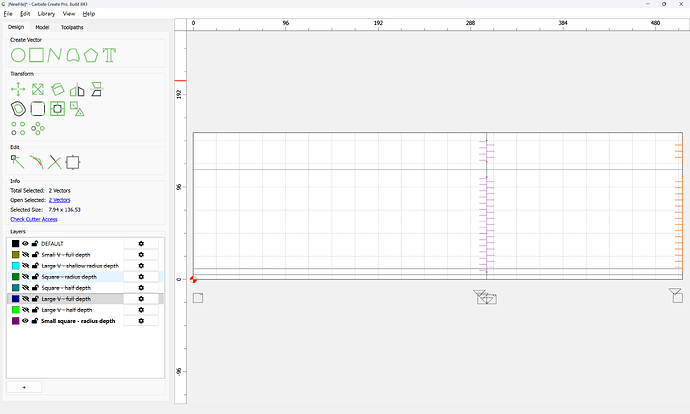Toggle visibility of DEFAULT layer
The height and width of the screenshot is (414, 690).
tap(26, 243)
